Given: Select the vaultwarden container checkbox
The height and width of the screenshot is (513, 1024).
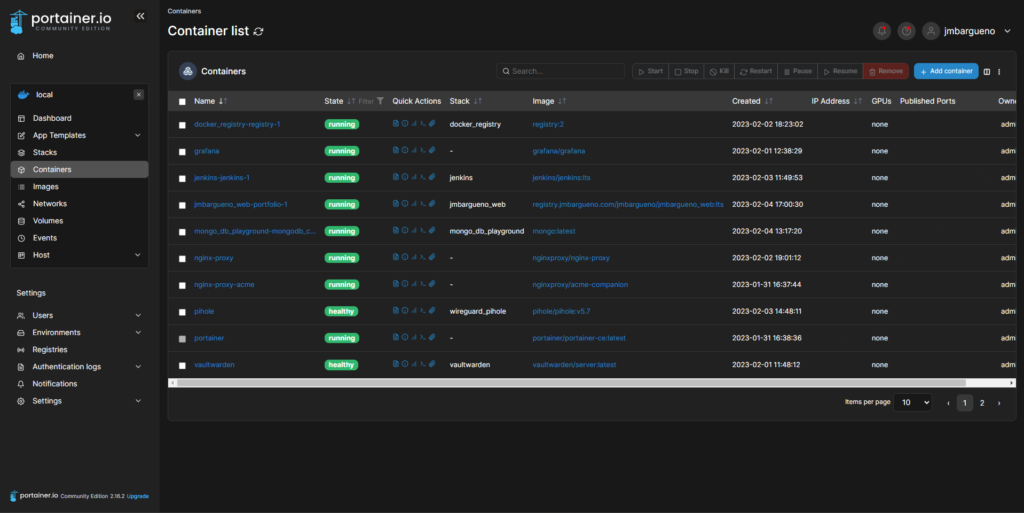Looking at the screenshot, I should tap(182, 365).
